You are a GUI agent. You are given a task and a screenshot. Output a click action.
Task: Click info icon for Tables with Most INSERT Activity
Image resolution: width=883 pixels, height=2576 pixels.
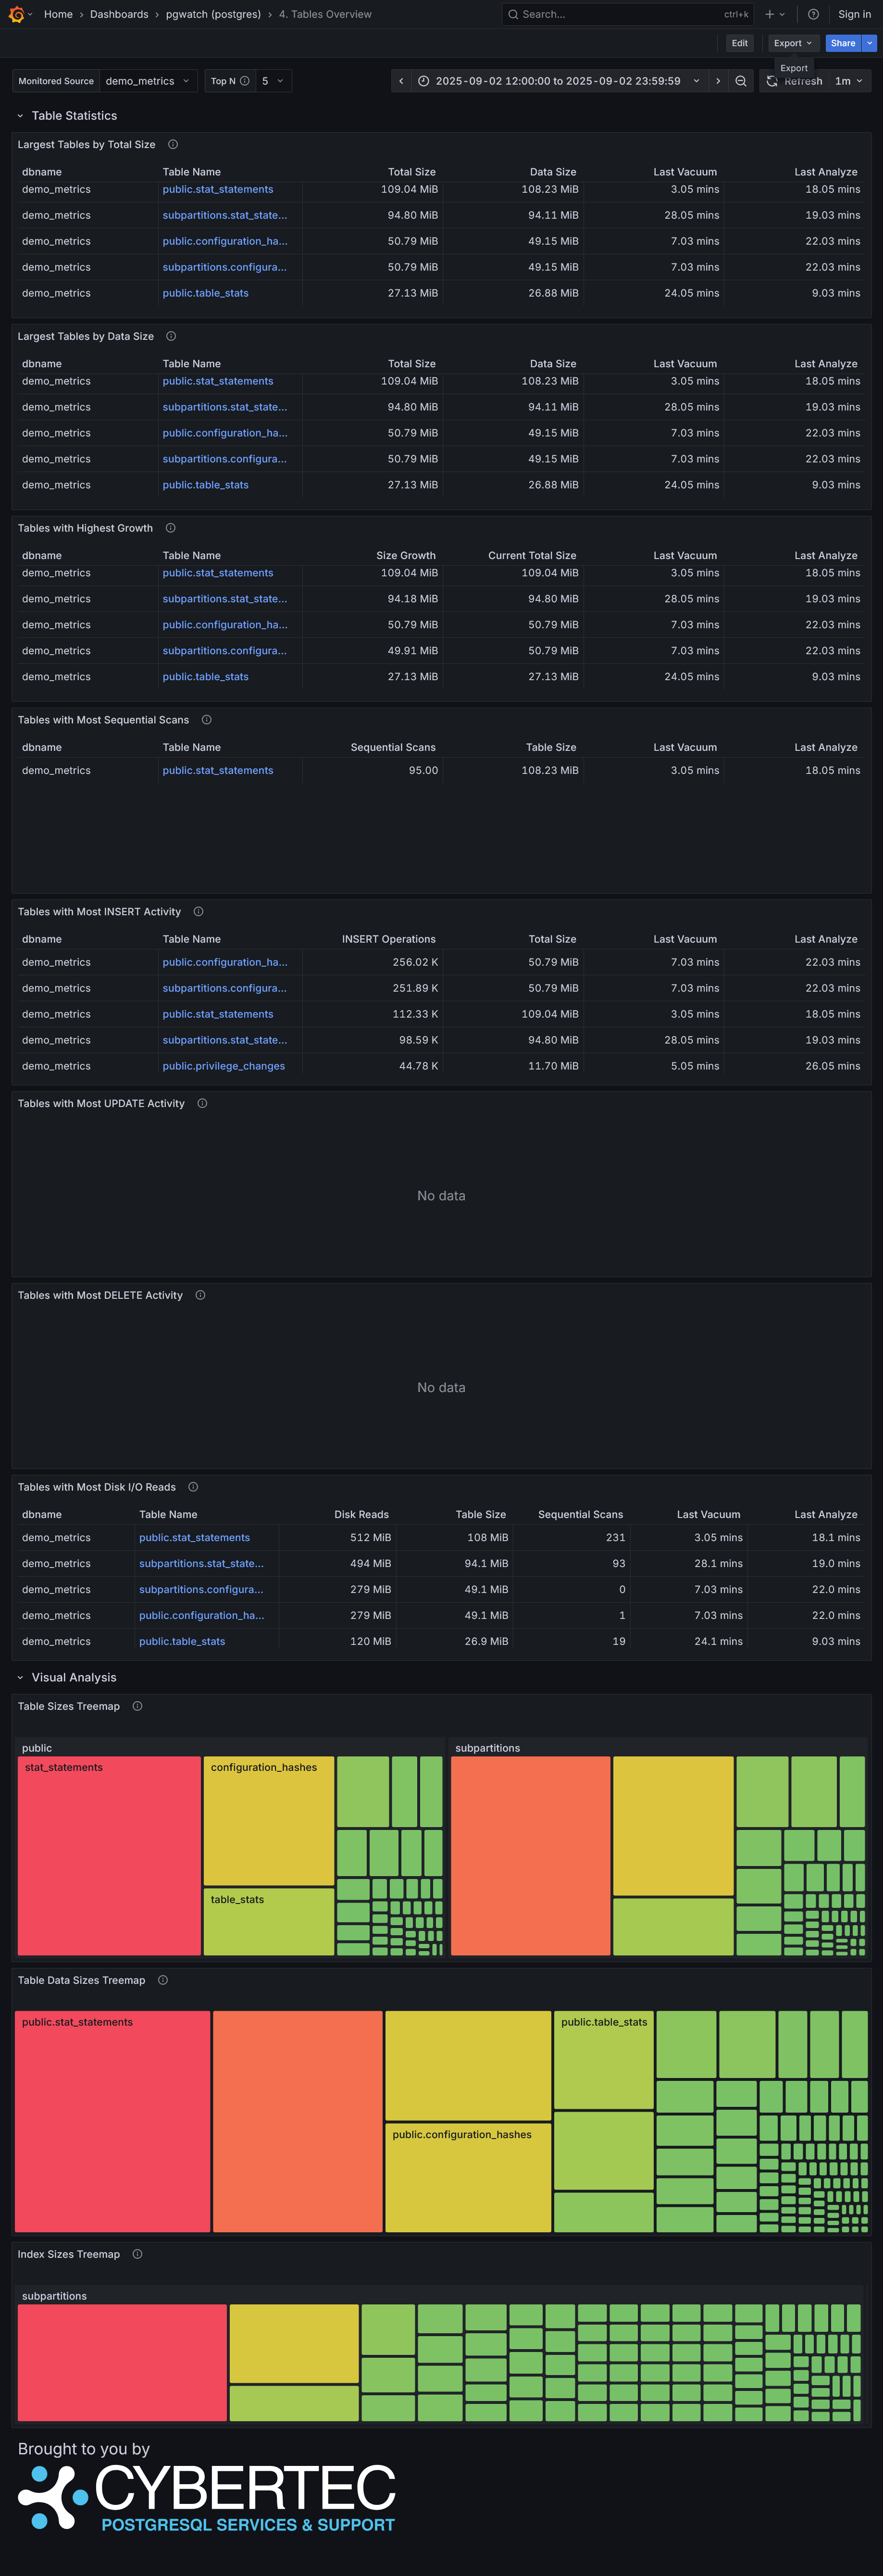tap(198, 912)
